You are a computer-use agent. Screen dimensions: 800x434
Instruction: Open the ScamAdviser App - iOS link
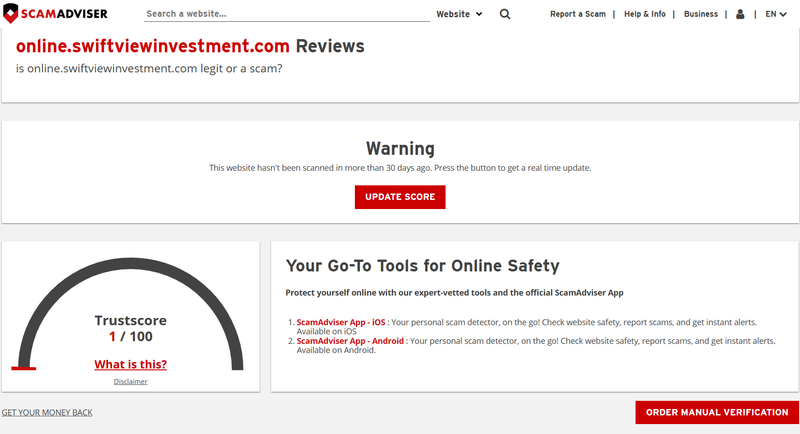341,322
